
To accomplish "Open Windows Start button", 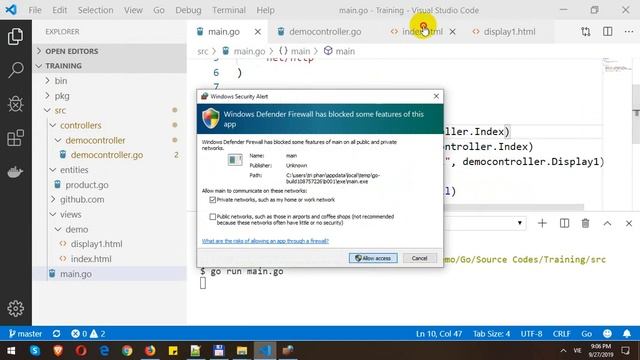I will point(11,351).
